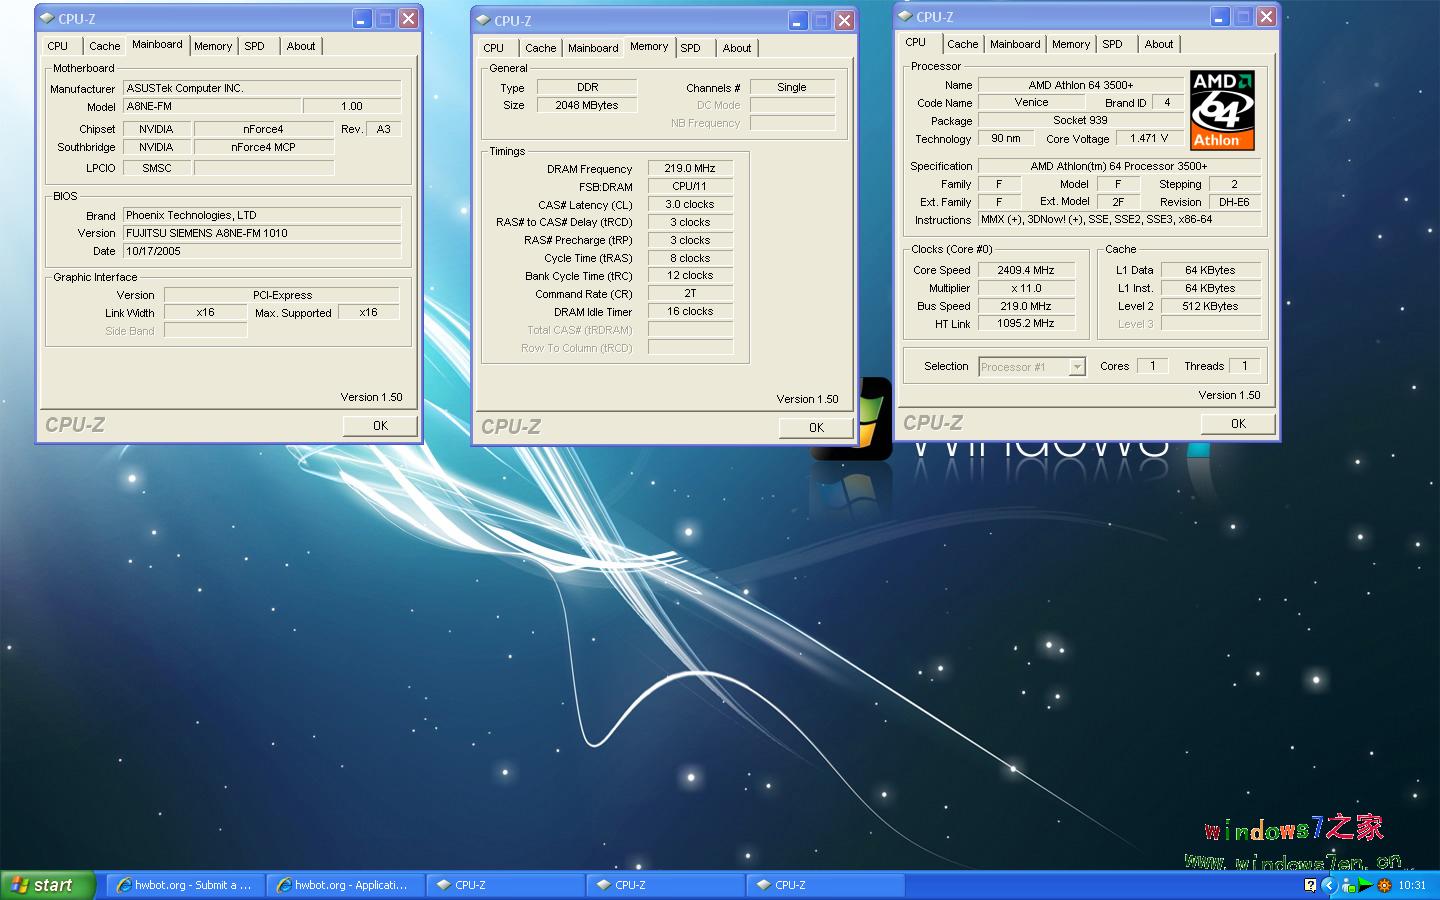Click Channels # value Single
Screen dimensions: 1440x900
tap(792, 87)
